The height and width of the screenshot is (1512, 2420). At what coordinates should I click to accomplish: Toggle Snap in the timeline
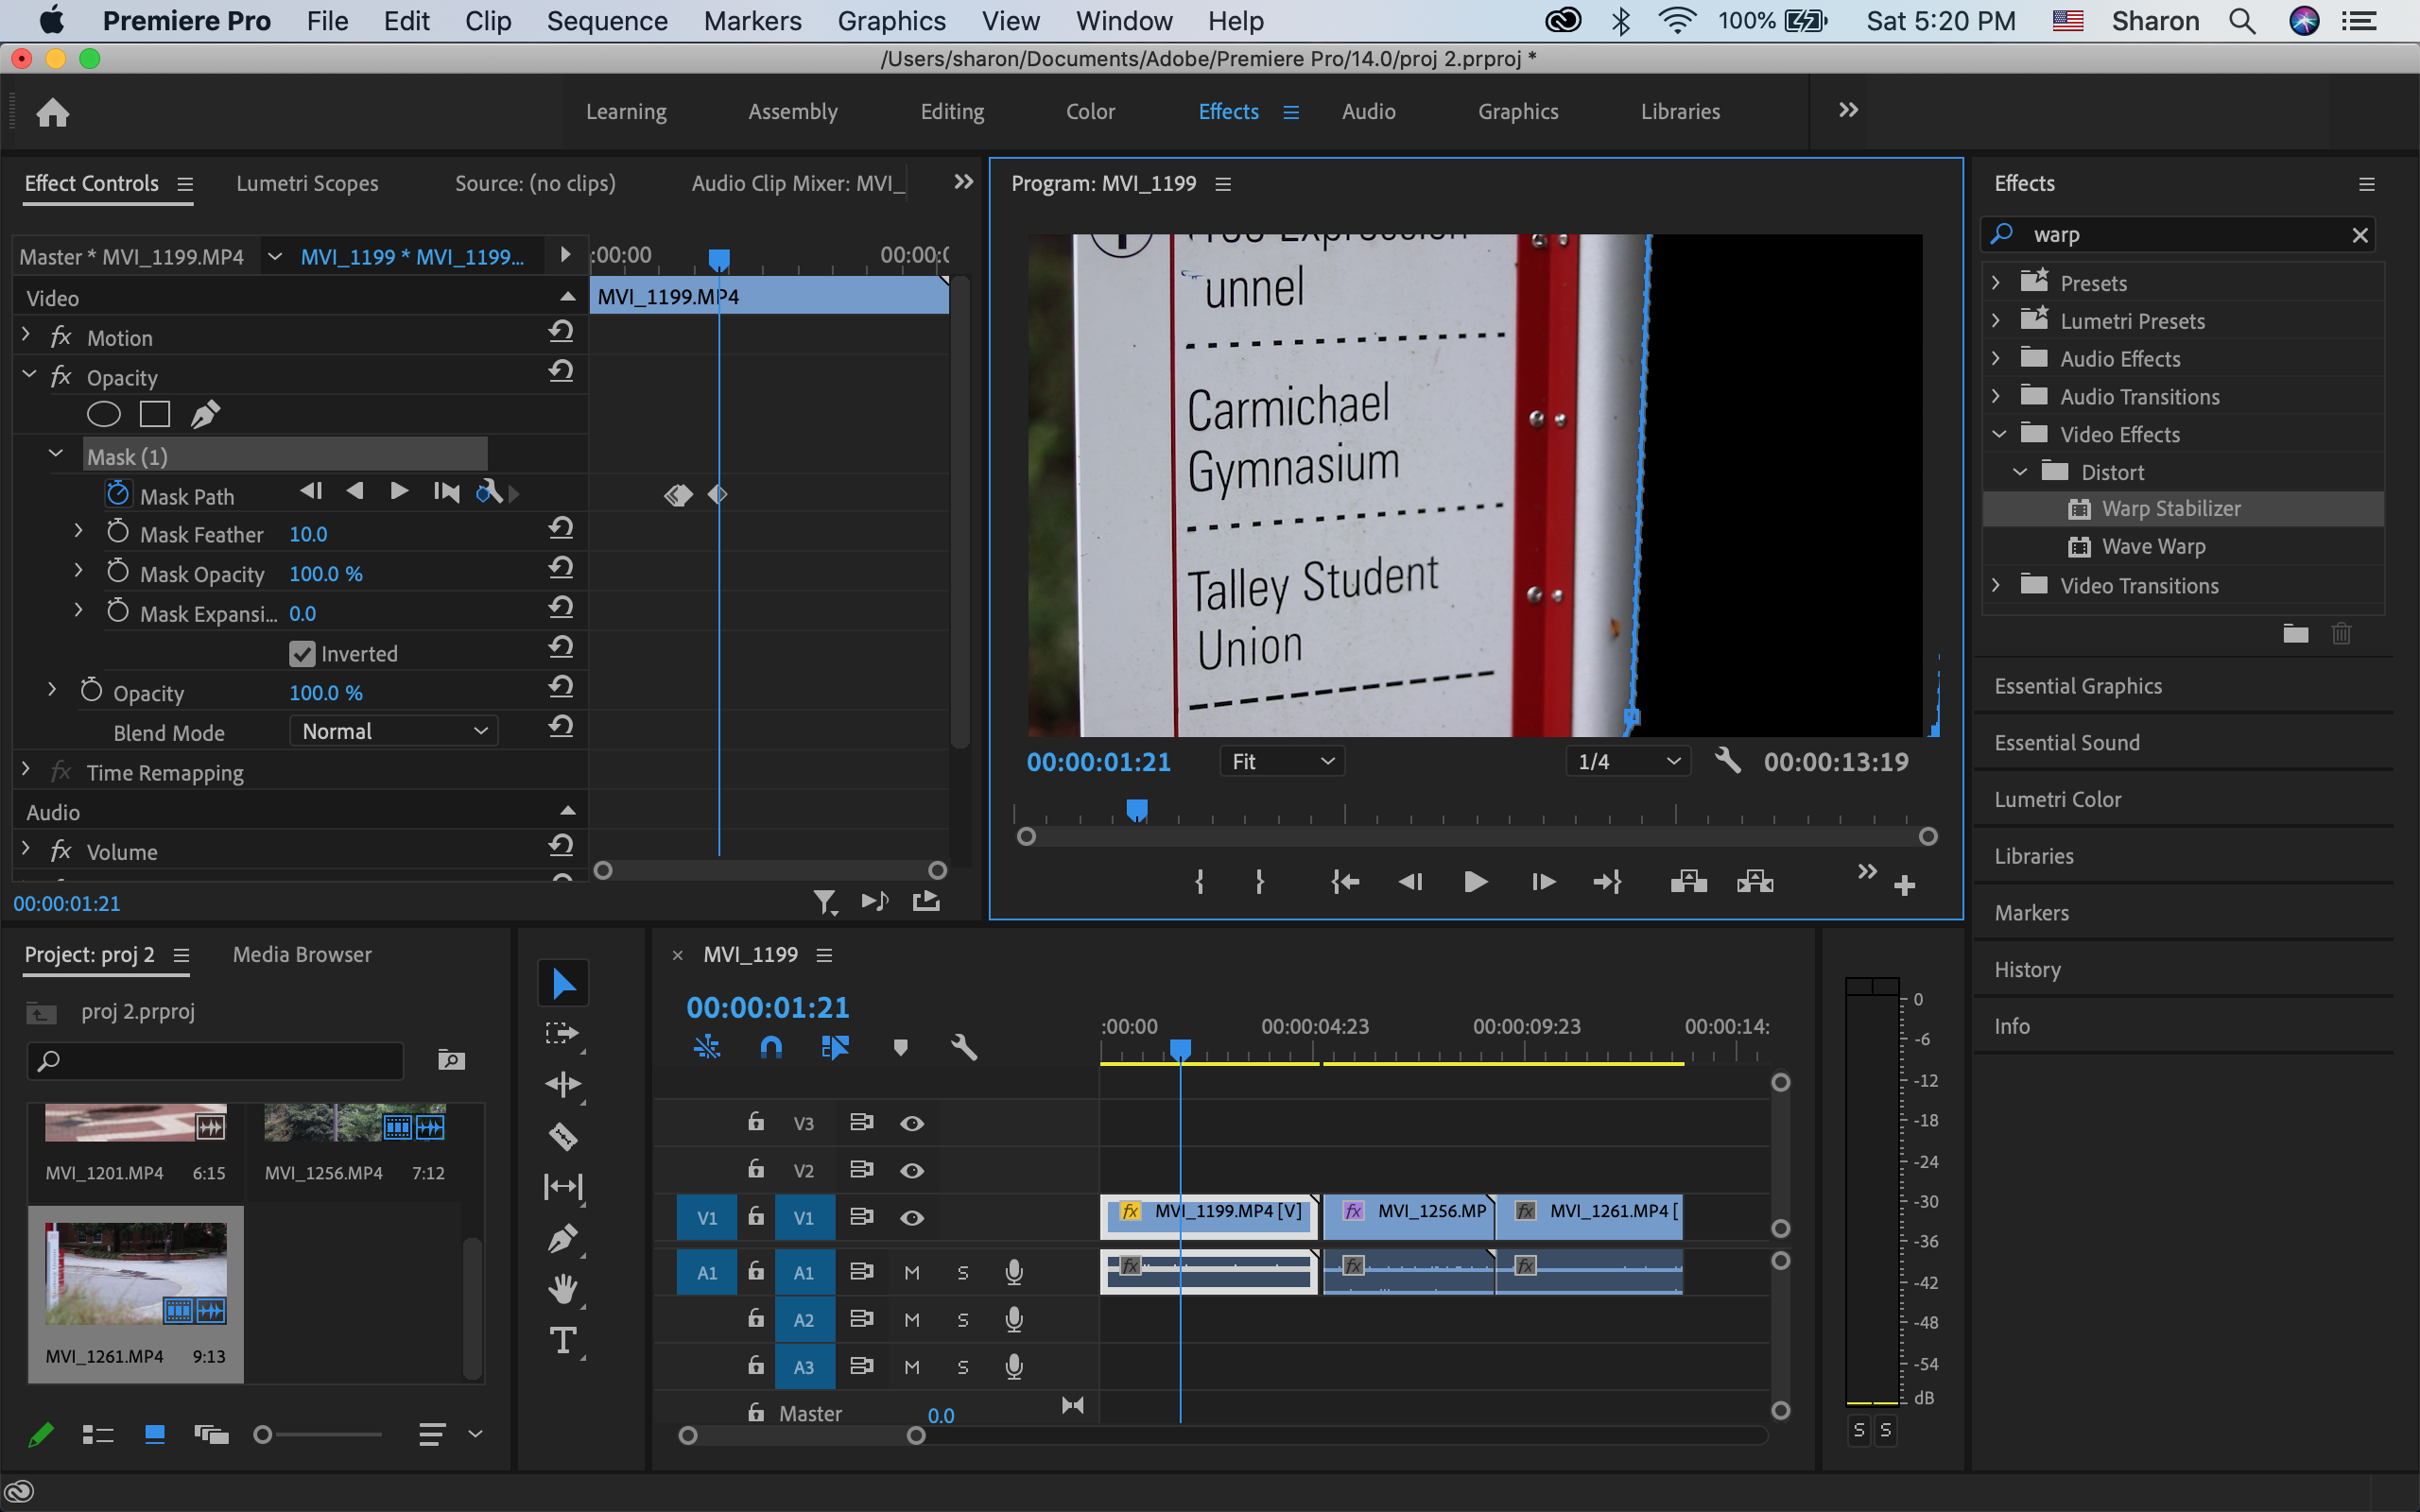771,1047
